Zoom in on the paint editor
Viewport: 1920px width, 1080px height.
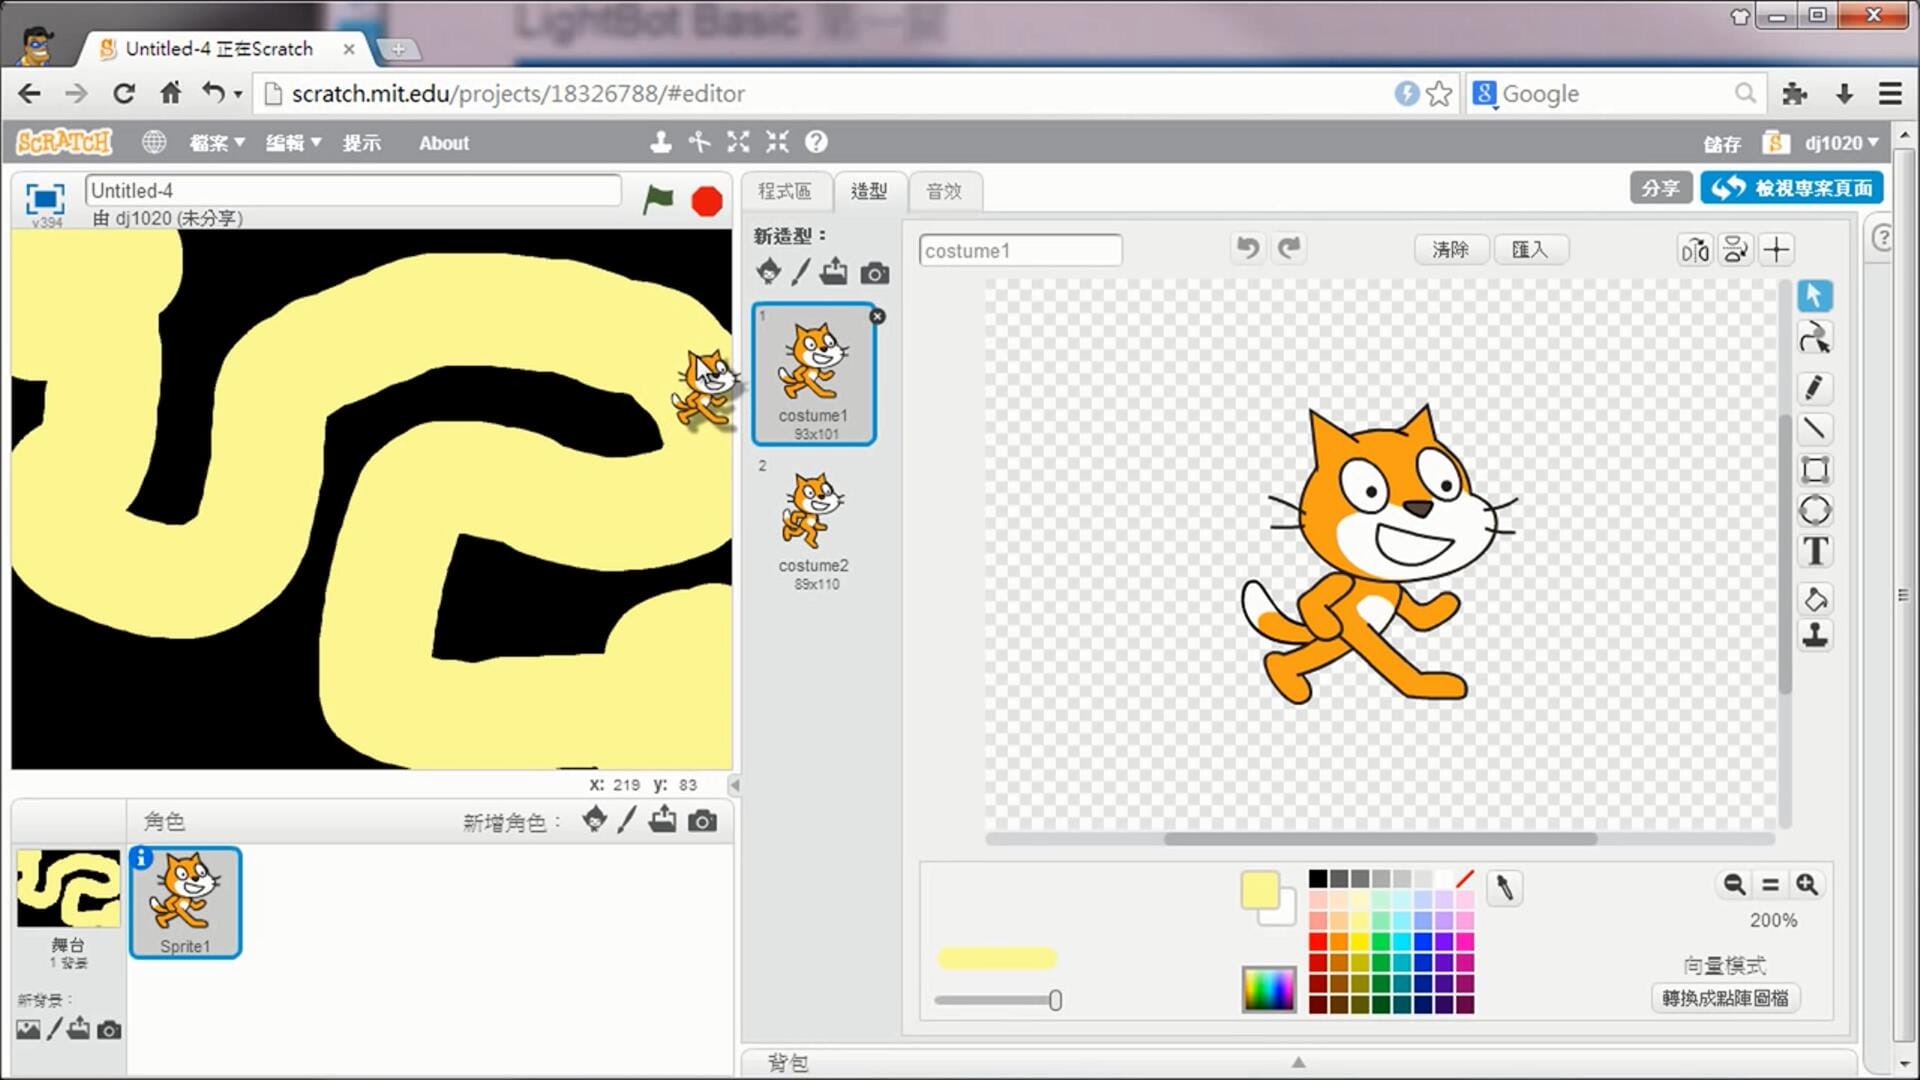point(1807,884)
